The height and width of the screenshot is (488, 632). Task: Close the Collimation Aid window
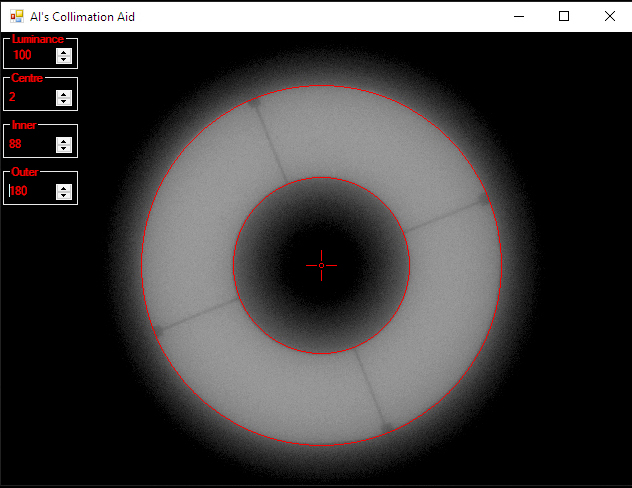(609, 17)
